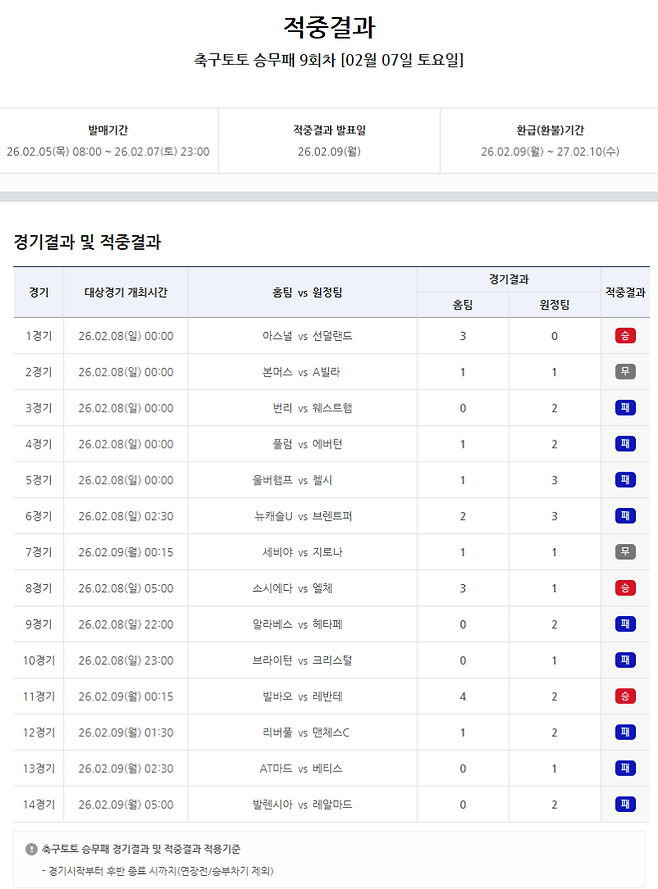Click the 승 badge for 빌바오 vs 레반테

(625, 696)
